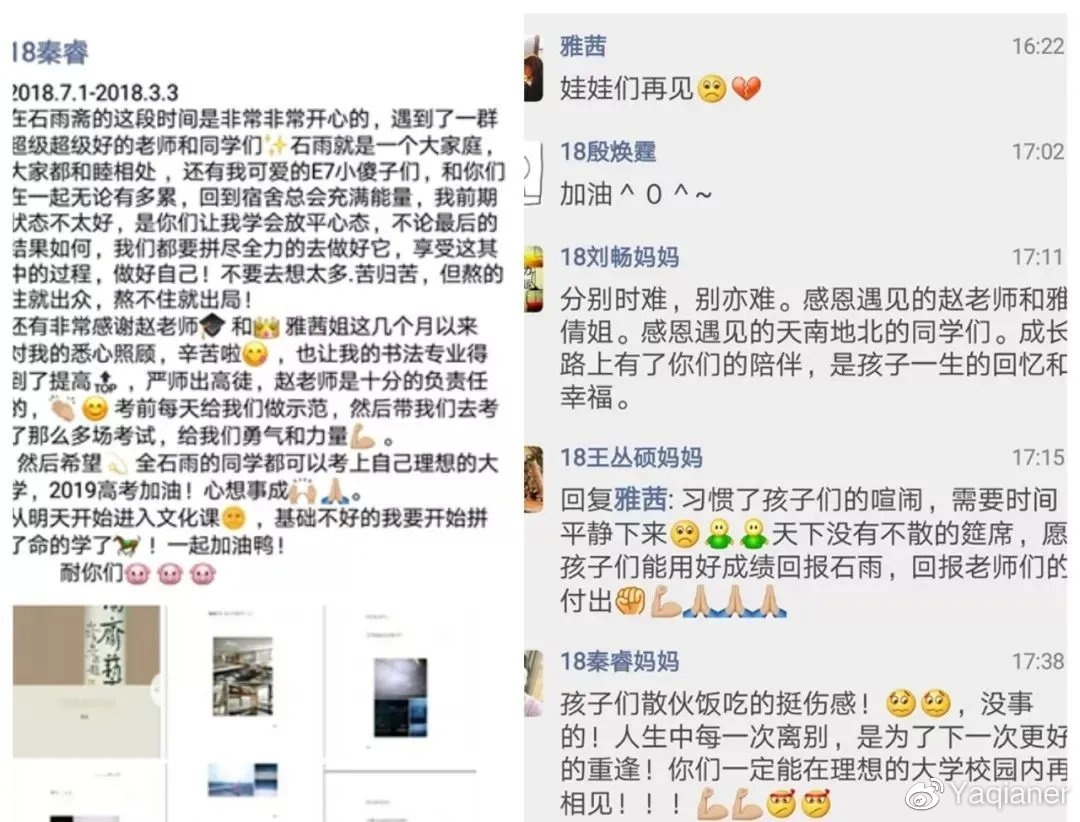Tap 18刘畅妈妈's avatar picture
This screenshot has height=822, width=1080.
533,279
